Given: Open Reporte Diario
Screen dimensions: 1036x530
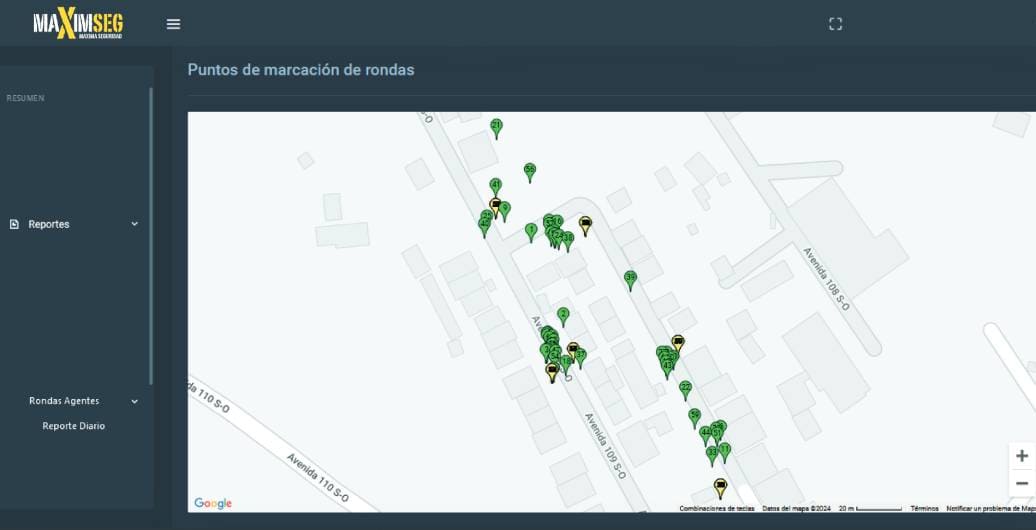Looking at the screenshot, I should (73, 426).
